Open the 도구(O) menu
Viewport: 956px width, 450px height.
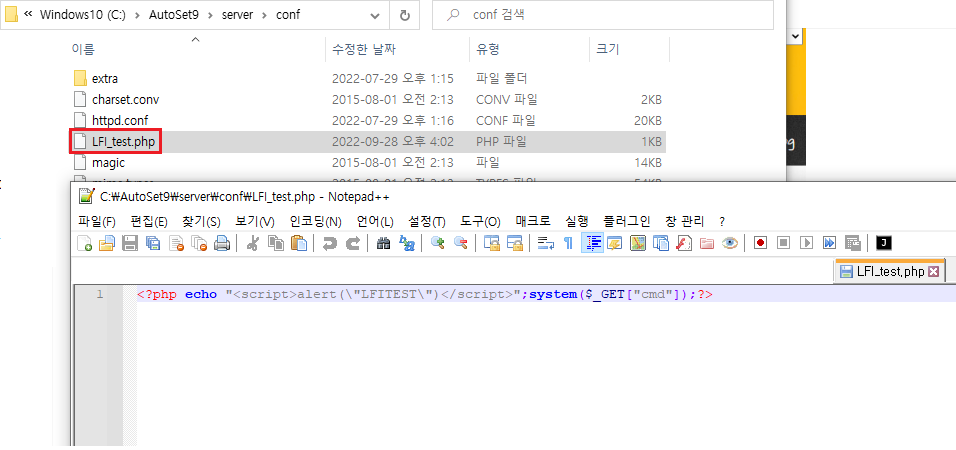480,221
